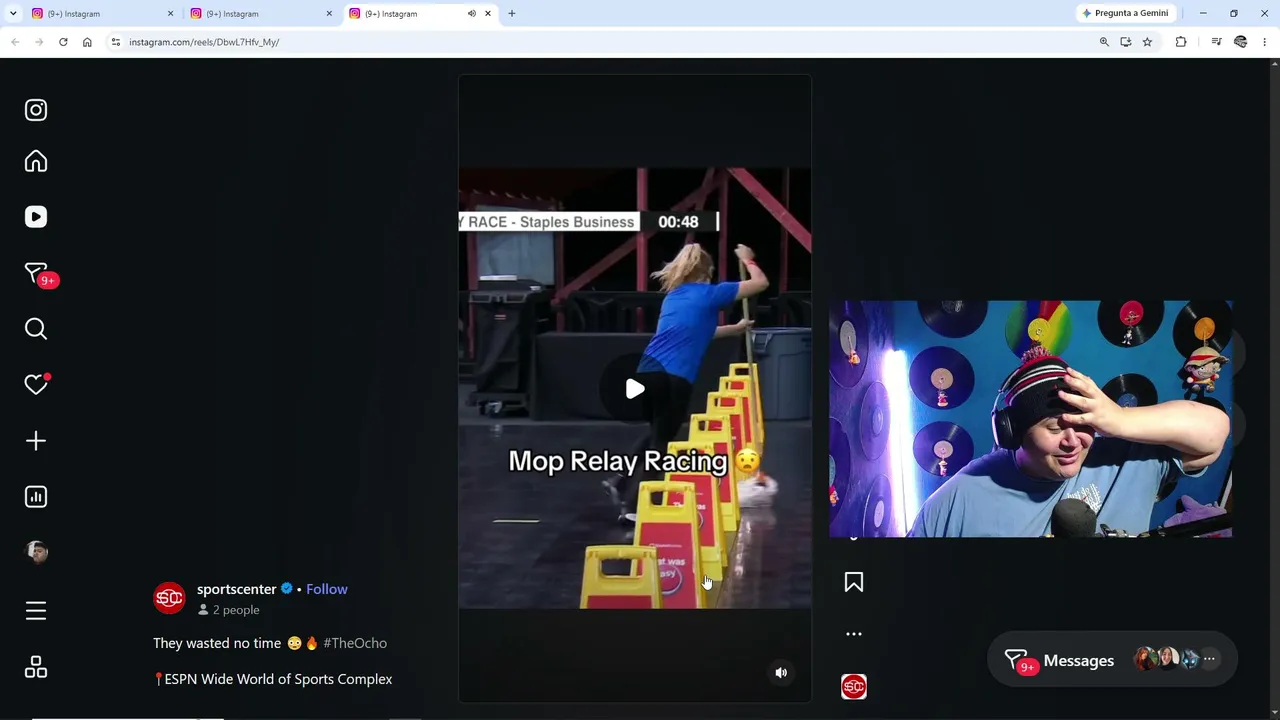This screenshot has height=720, width=1280.
Task: Switch to the first Instagram tab
Action: click(x=100, y=14)
